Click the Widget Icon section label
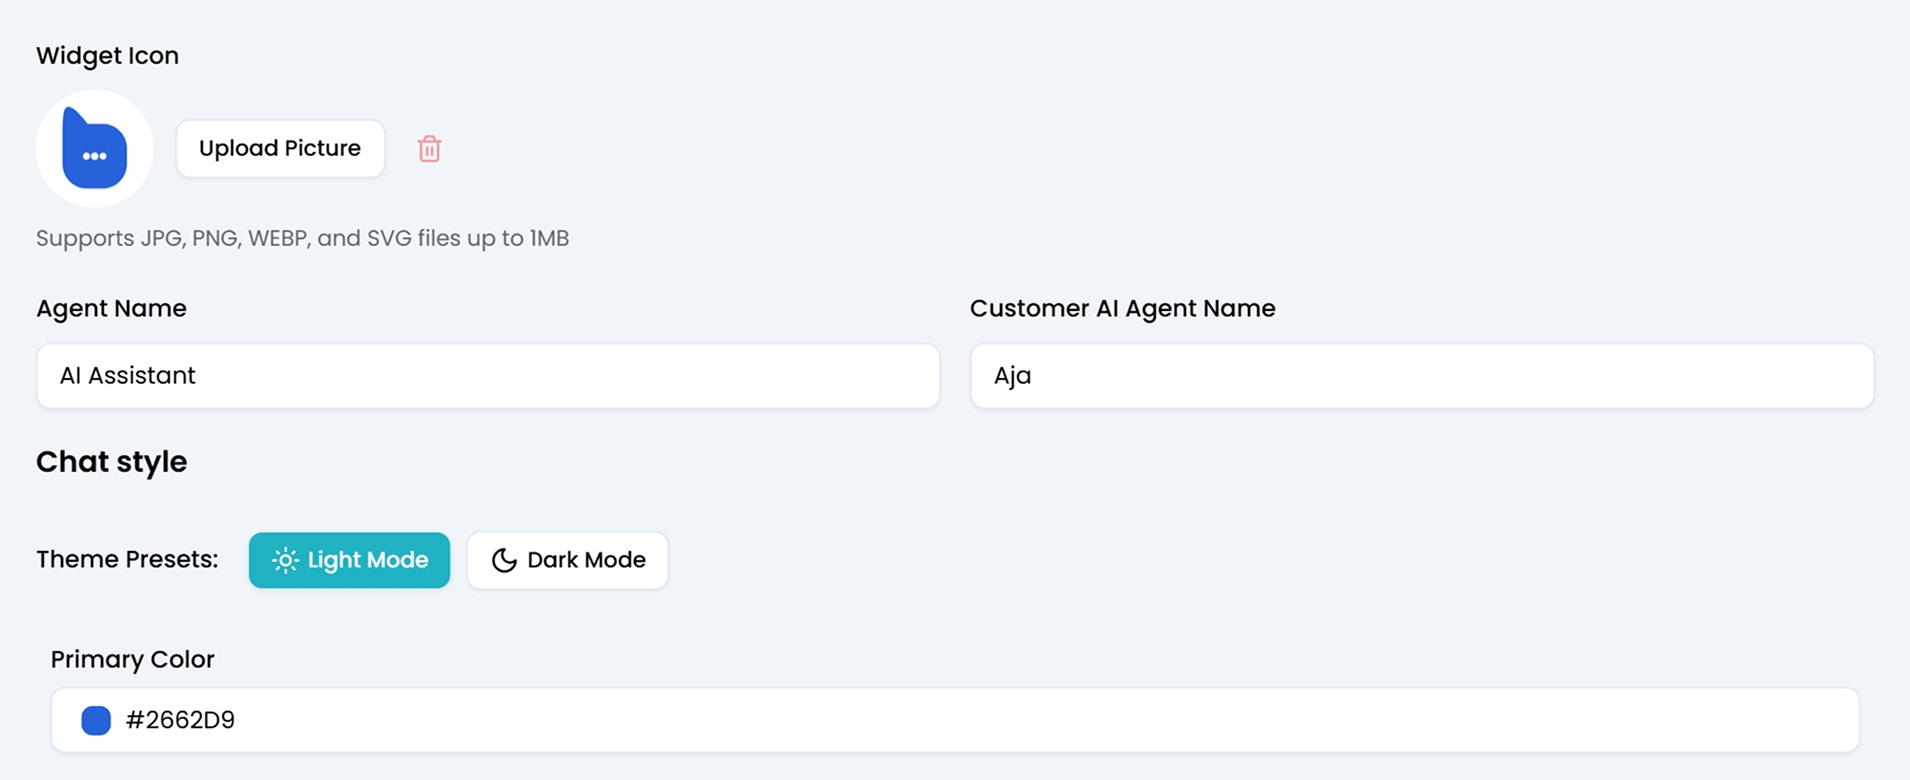Image resolution: width=1910 pixels, height=780 pixels. point(107,55)
